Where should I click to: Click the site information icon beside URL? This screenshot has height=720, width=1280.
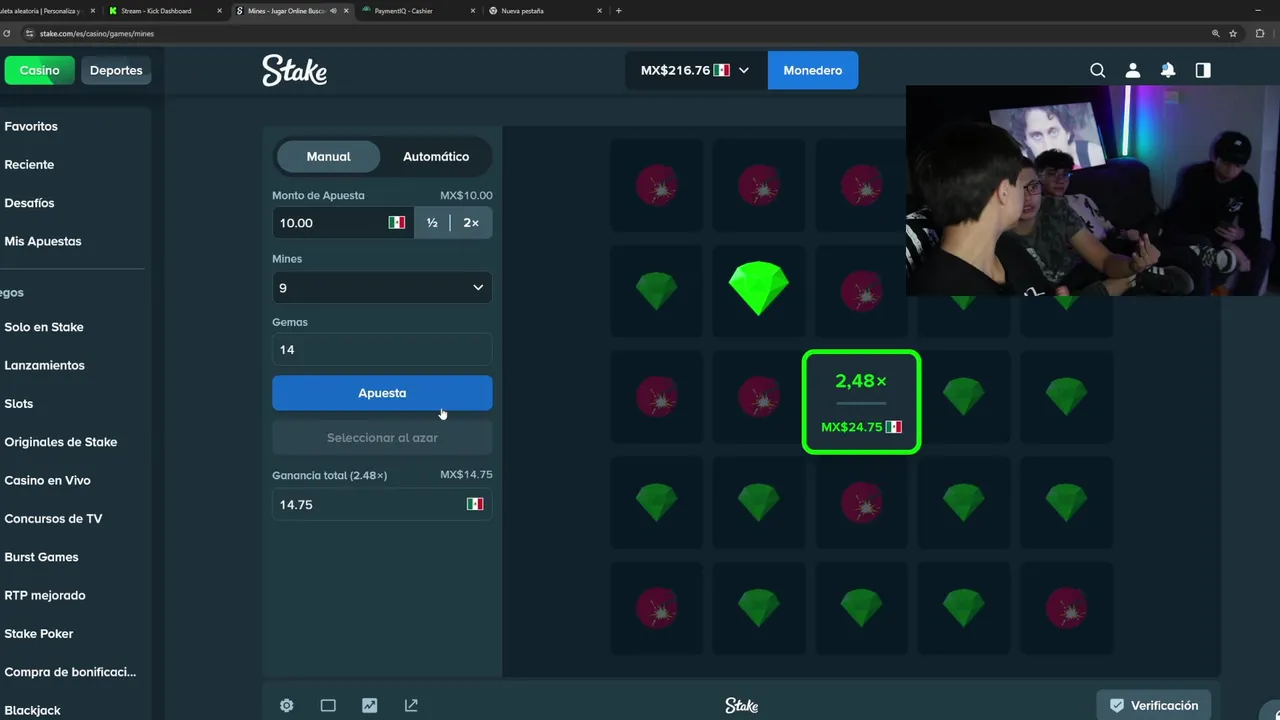point(30,33)
